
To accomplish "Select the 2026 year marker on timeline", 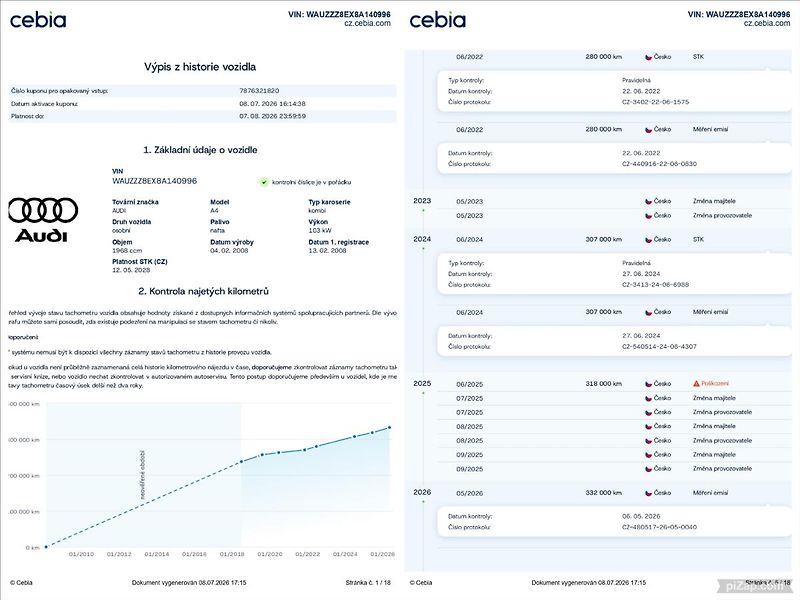I will [422, 492].
